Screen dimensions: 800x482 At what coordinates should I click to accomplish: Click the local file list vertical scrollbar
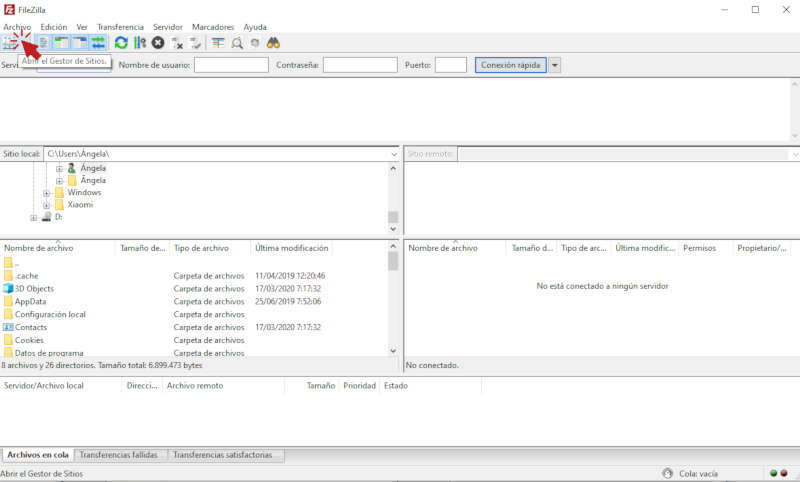[x=393, y=300]
